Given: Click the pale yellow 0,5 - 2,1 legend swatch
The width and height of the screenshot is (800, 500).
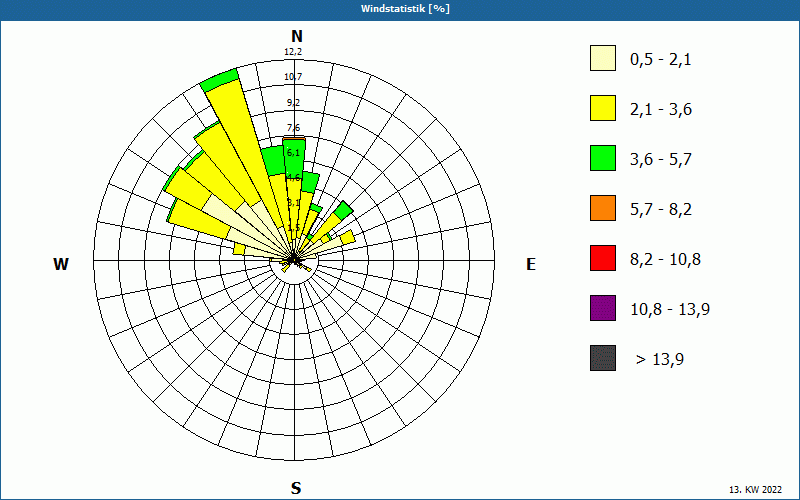Looking at the screenshot, I should (603, 58).
